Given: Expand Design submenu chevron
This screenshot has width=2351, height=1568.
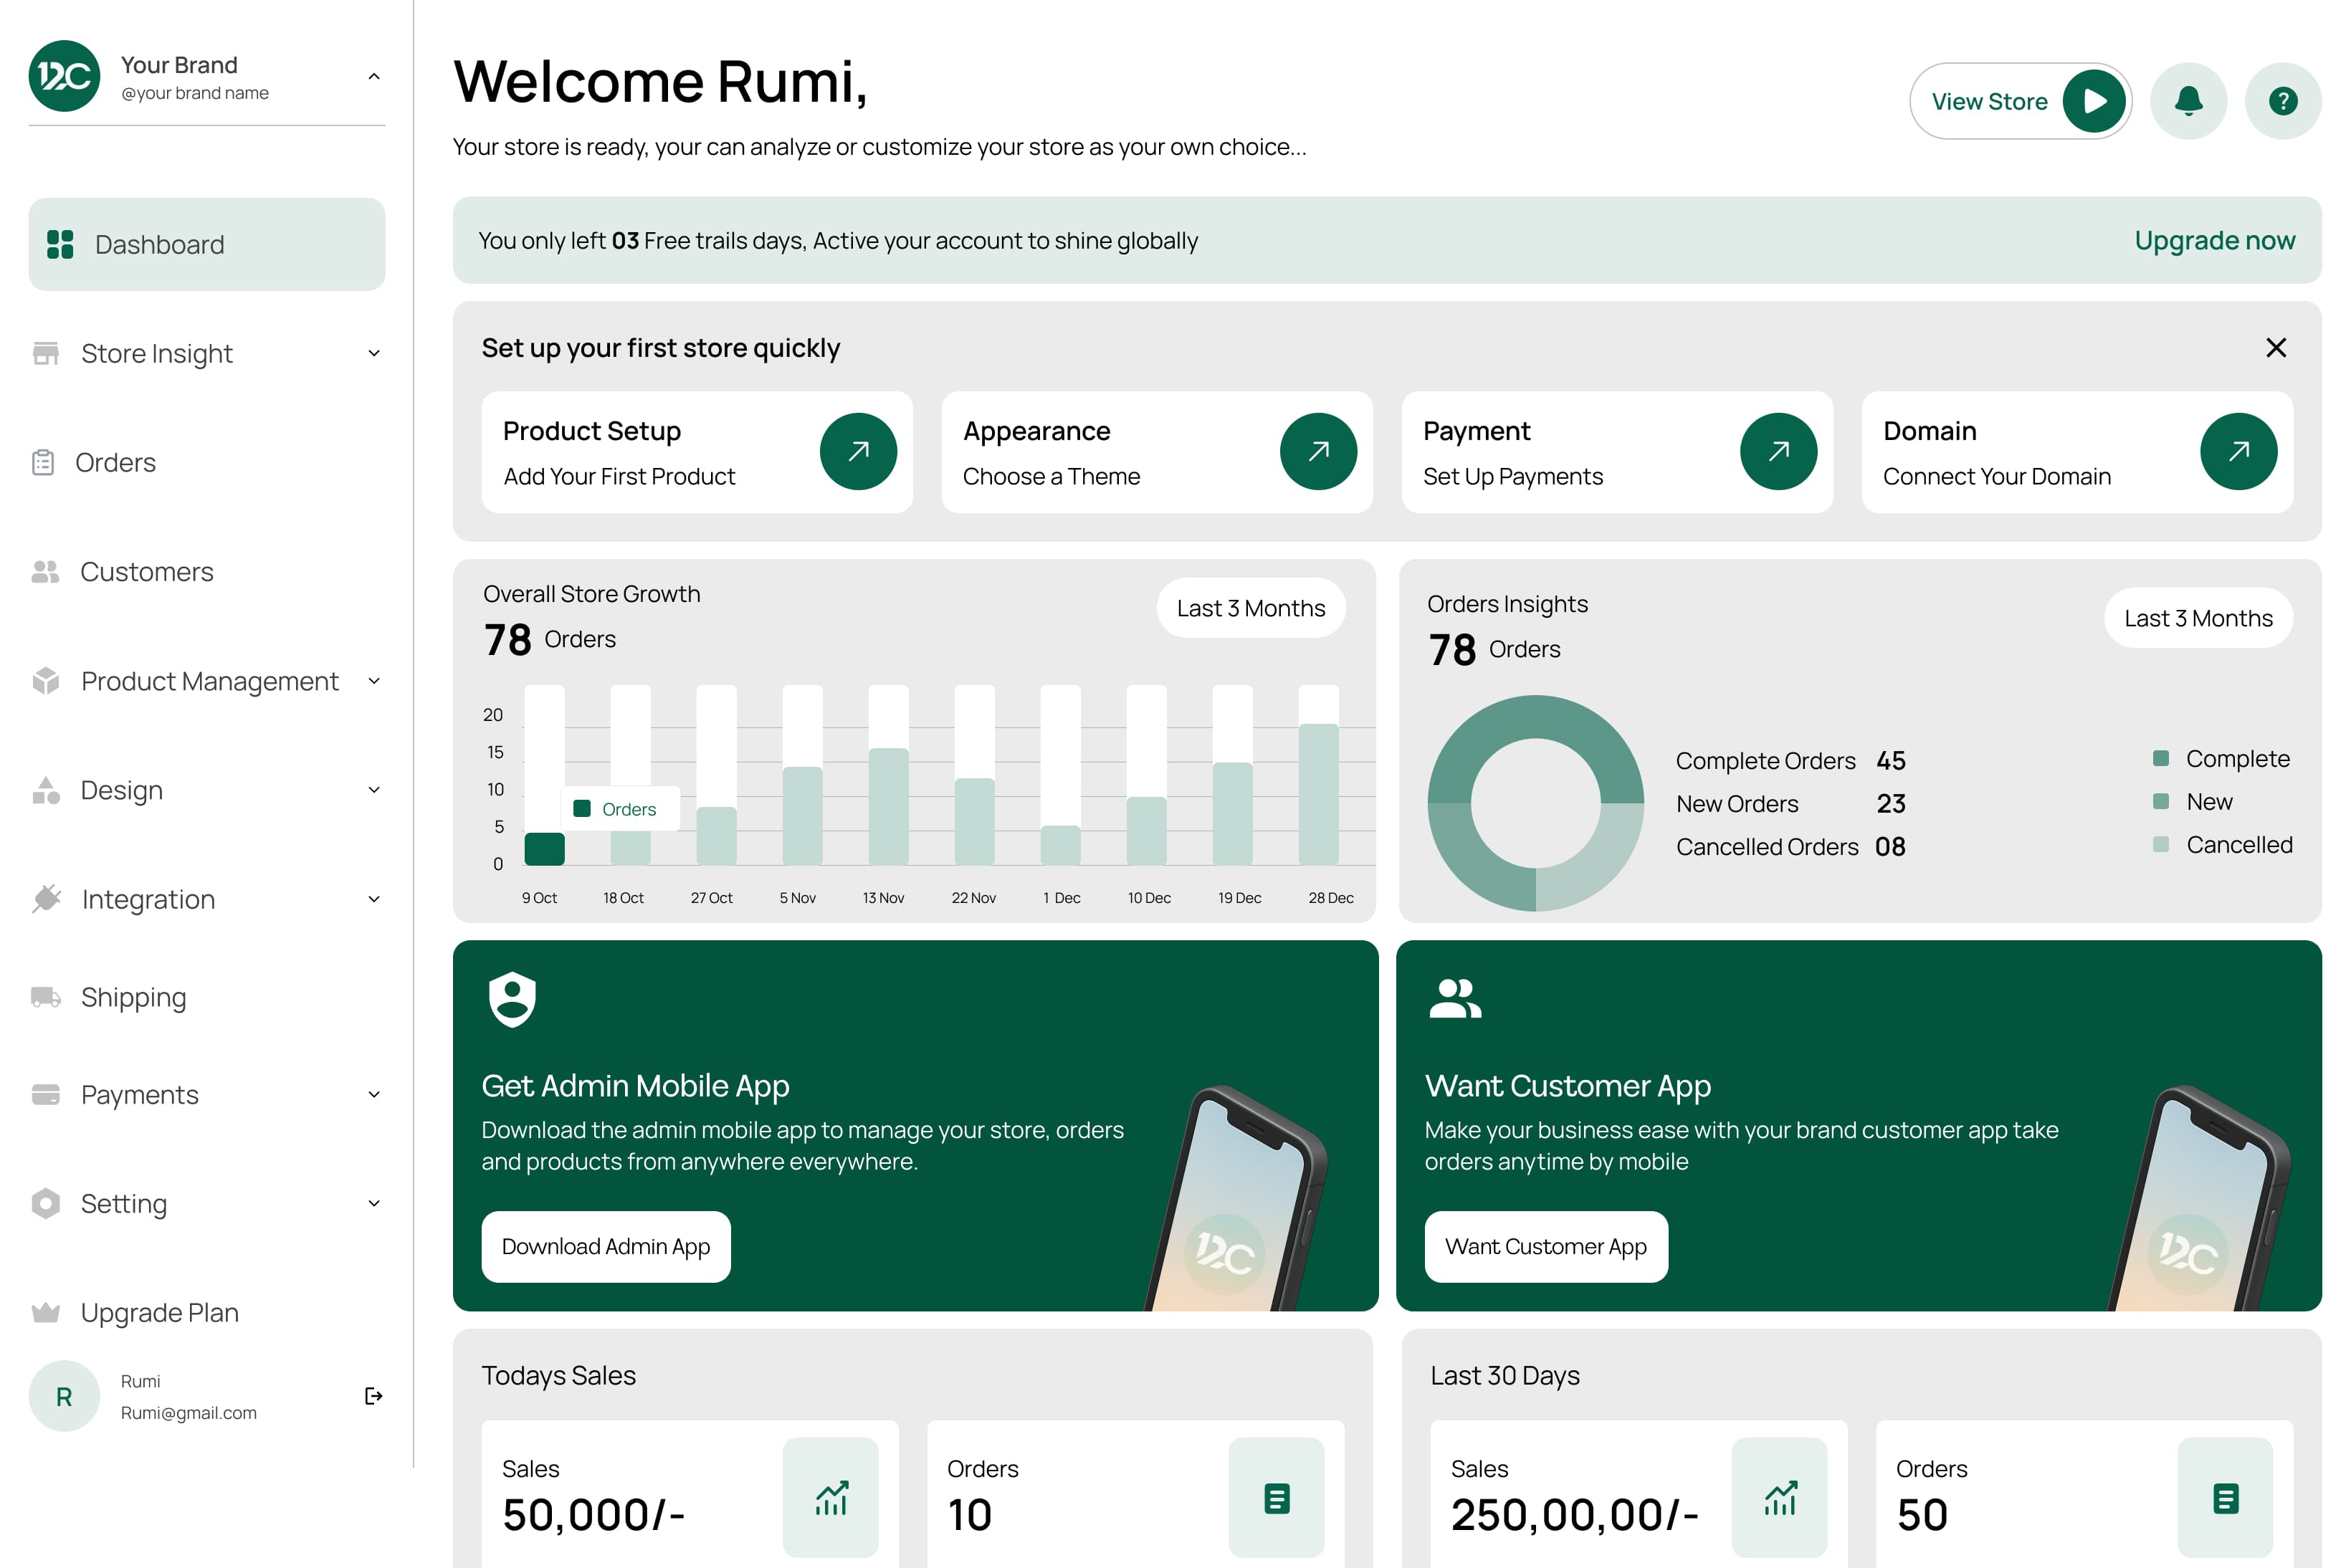Looking at the screenshot, I should (x=373, y=790).
